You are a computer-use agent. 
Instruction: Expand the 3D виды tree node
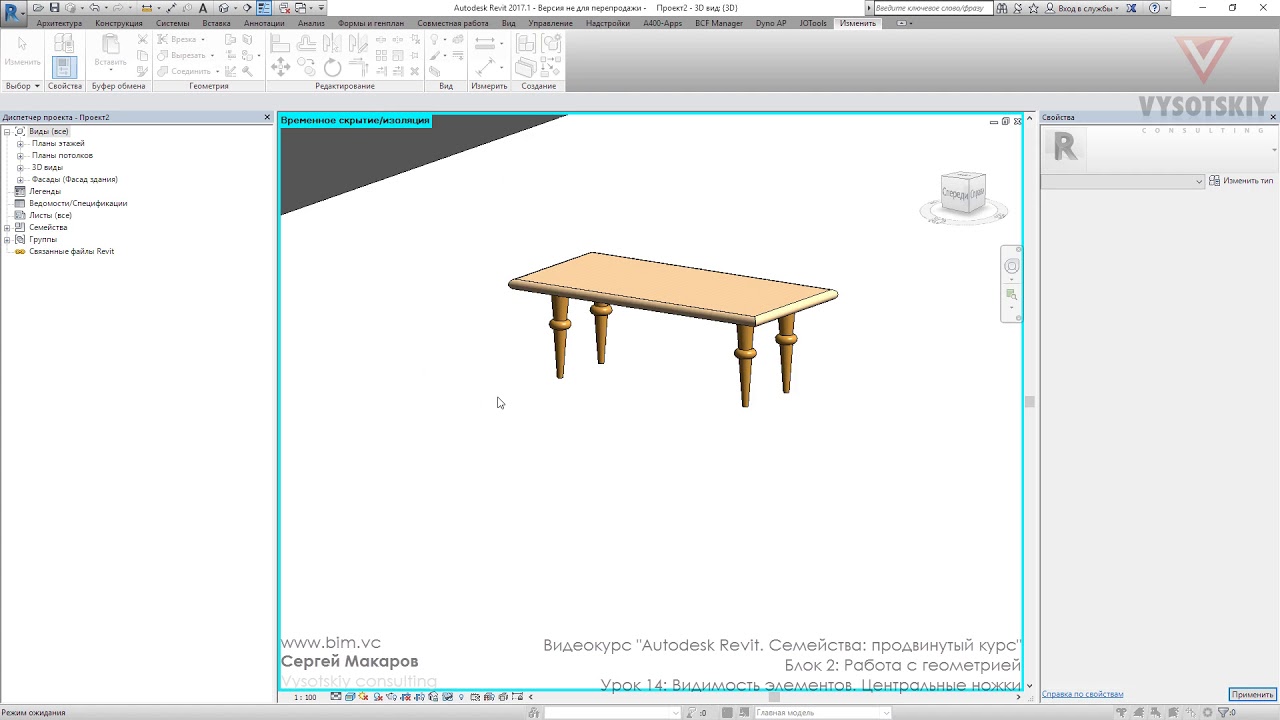click(20, 168)
